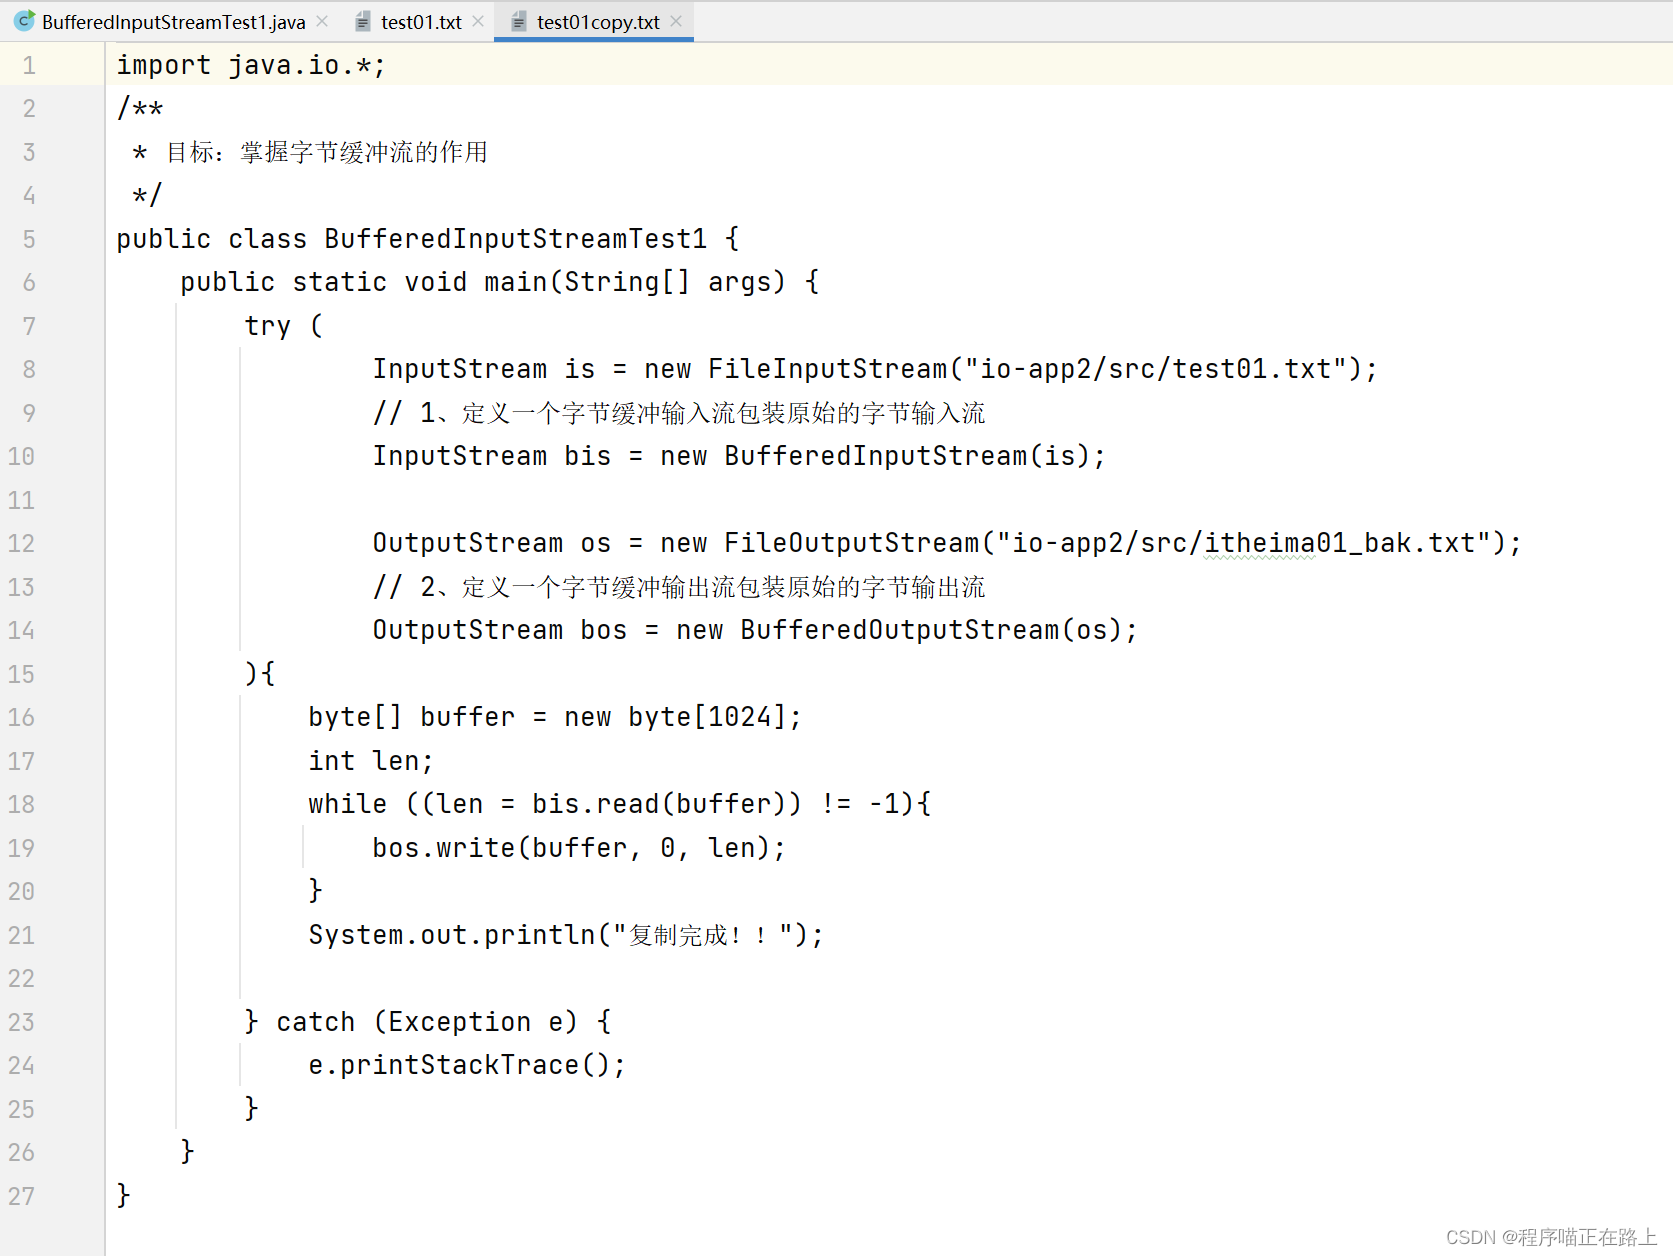Click 'bos.write(buffer, 0, len);' statement
This screenshot has height=1256, width=1673.
[x=579, y=848]
